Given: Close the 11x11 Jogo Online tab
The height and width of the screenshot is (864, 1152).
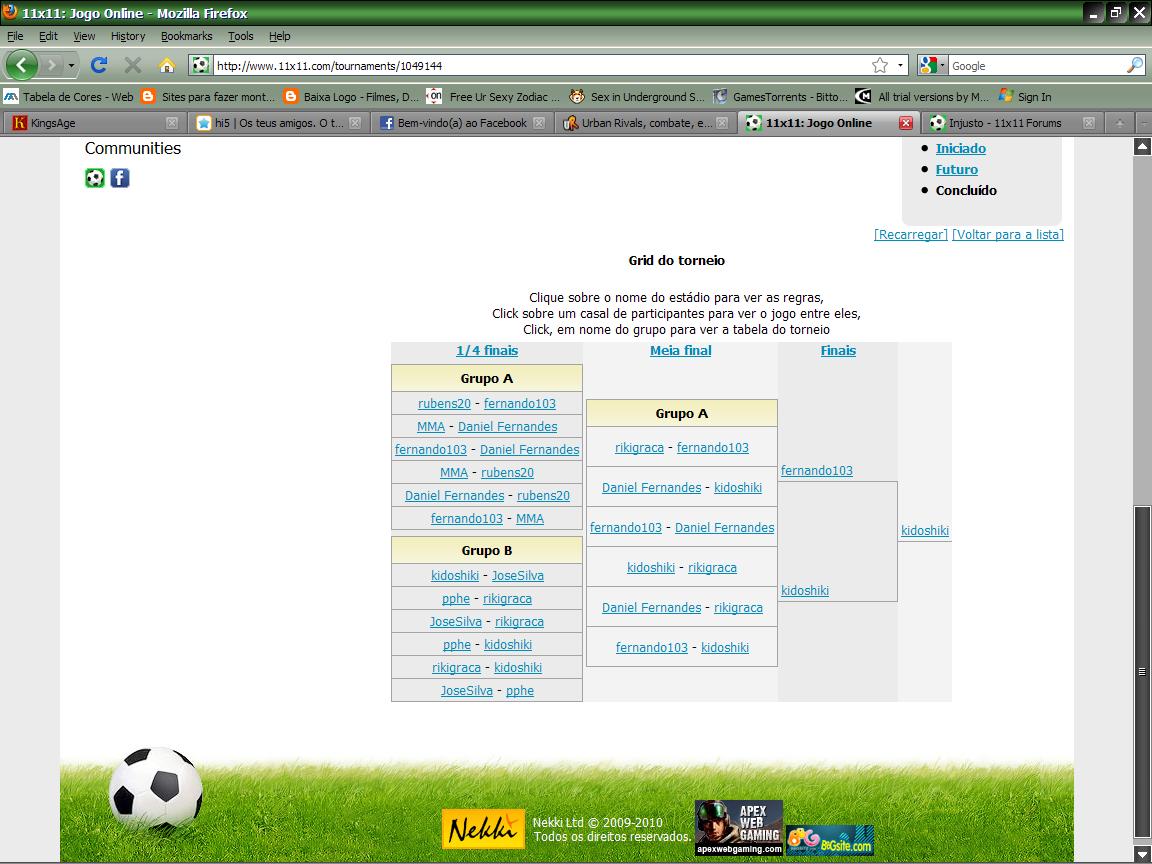Looking at the screenshot, I should [x=905, y=123].
